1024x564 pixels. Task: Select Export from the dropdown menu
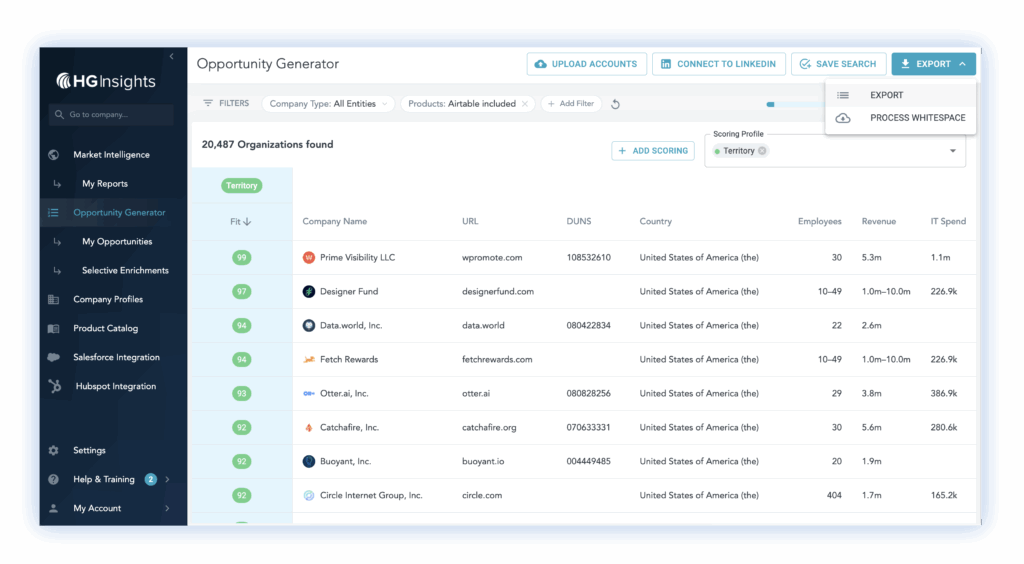(x=886, y=95)
